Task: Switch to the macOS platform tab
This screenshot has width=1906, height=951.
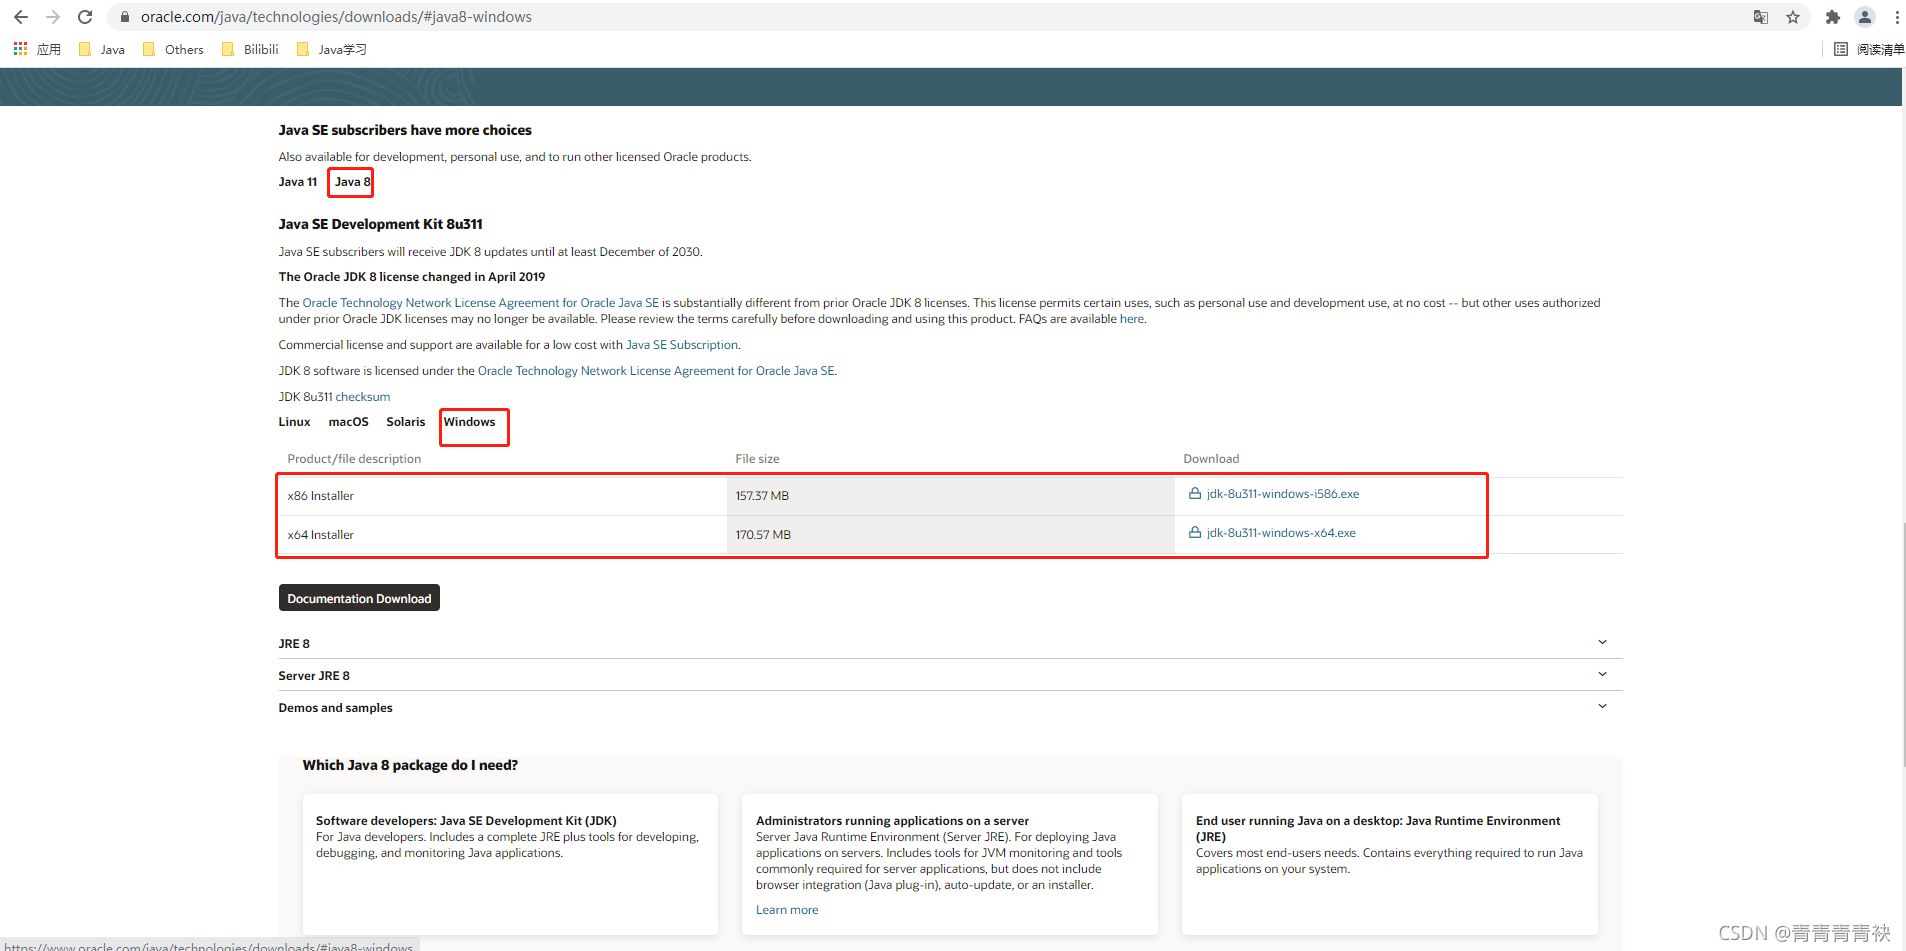Action: pos(348,422)
